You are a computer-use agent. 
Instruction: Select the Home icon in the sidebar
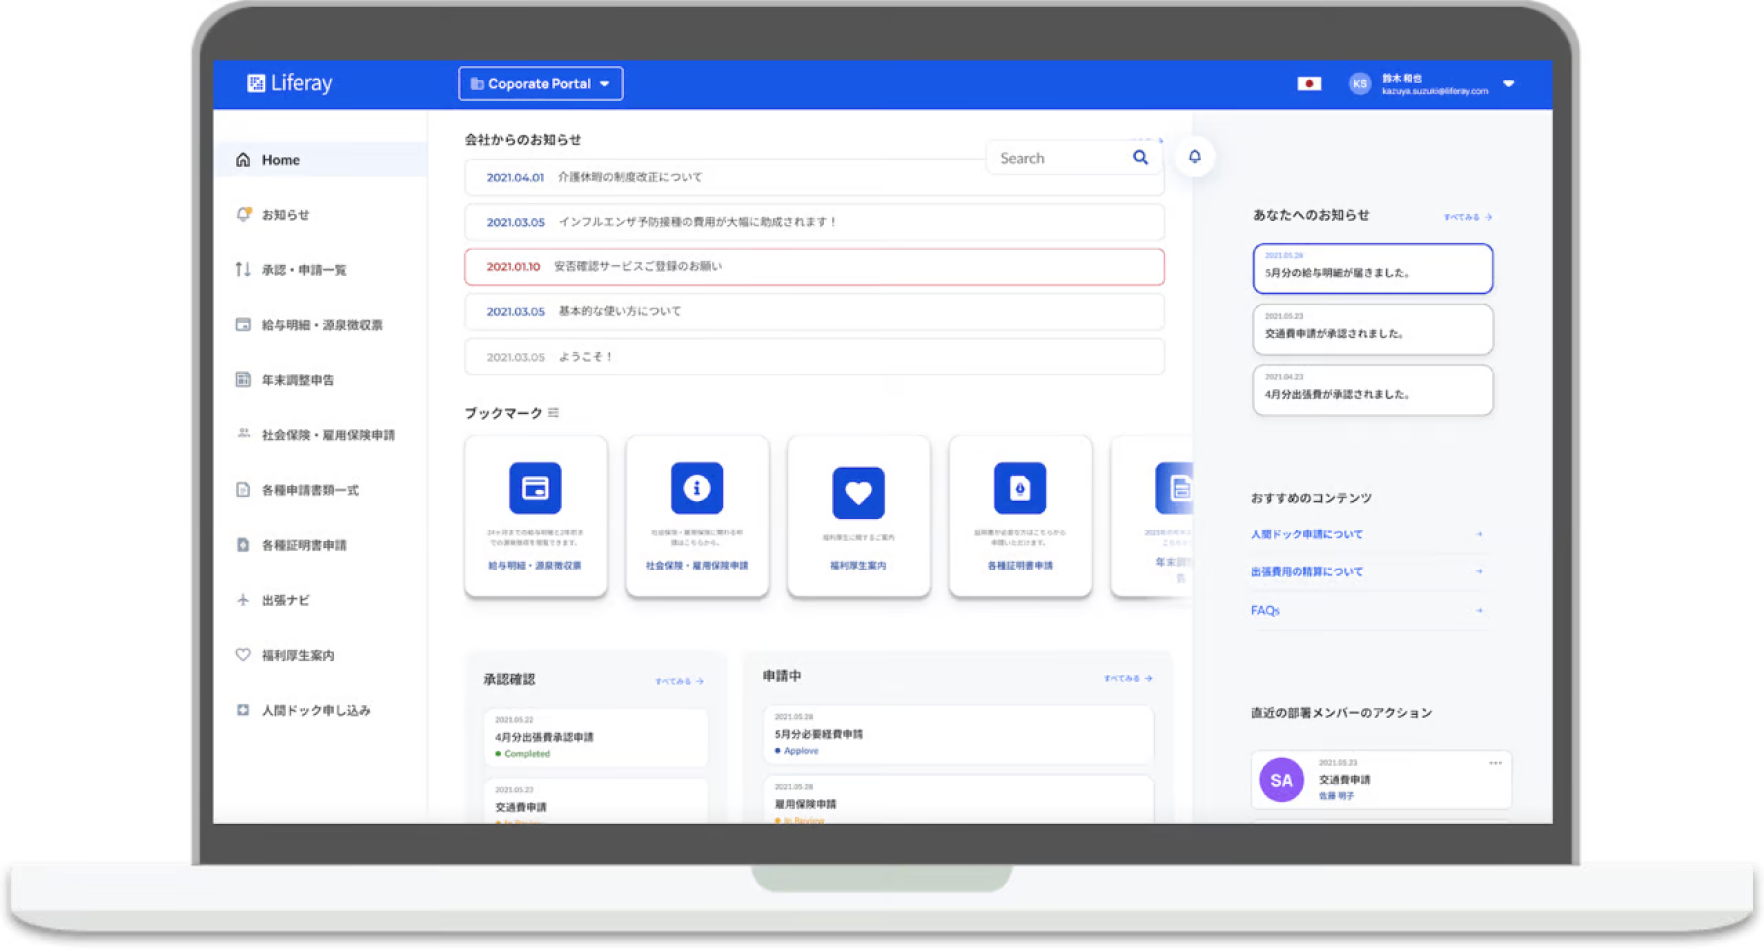(x=242, y=159)
